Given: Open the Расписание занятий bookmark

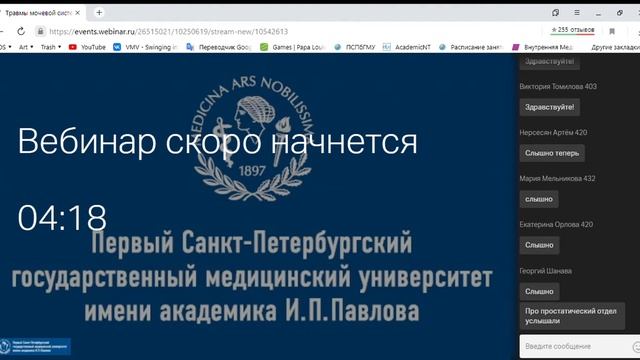Looking at the screenshot, I should (x=470, y=47).
